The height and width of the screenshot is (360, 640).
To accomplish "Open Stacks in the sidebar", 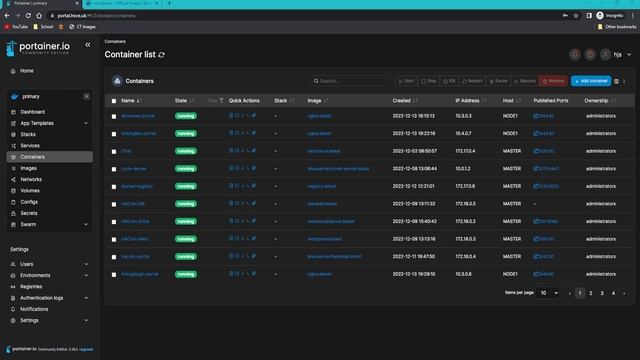I will 28,134.
